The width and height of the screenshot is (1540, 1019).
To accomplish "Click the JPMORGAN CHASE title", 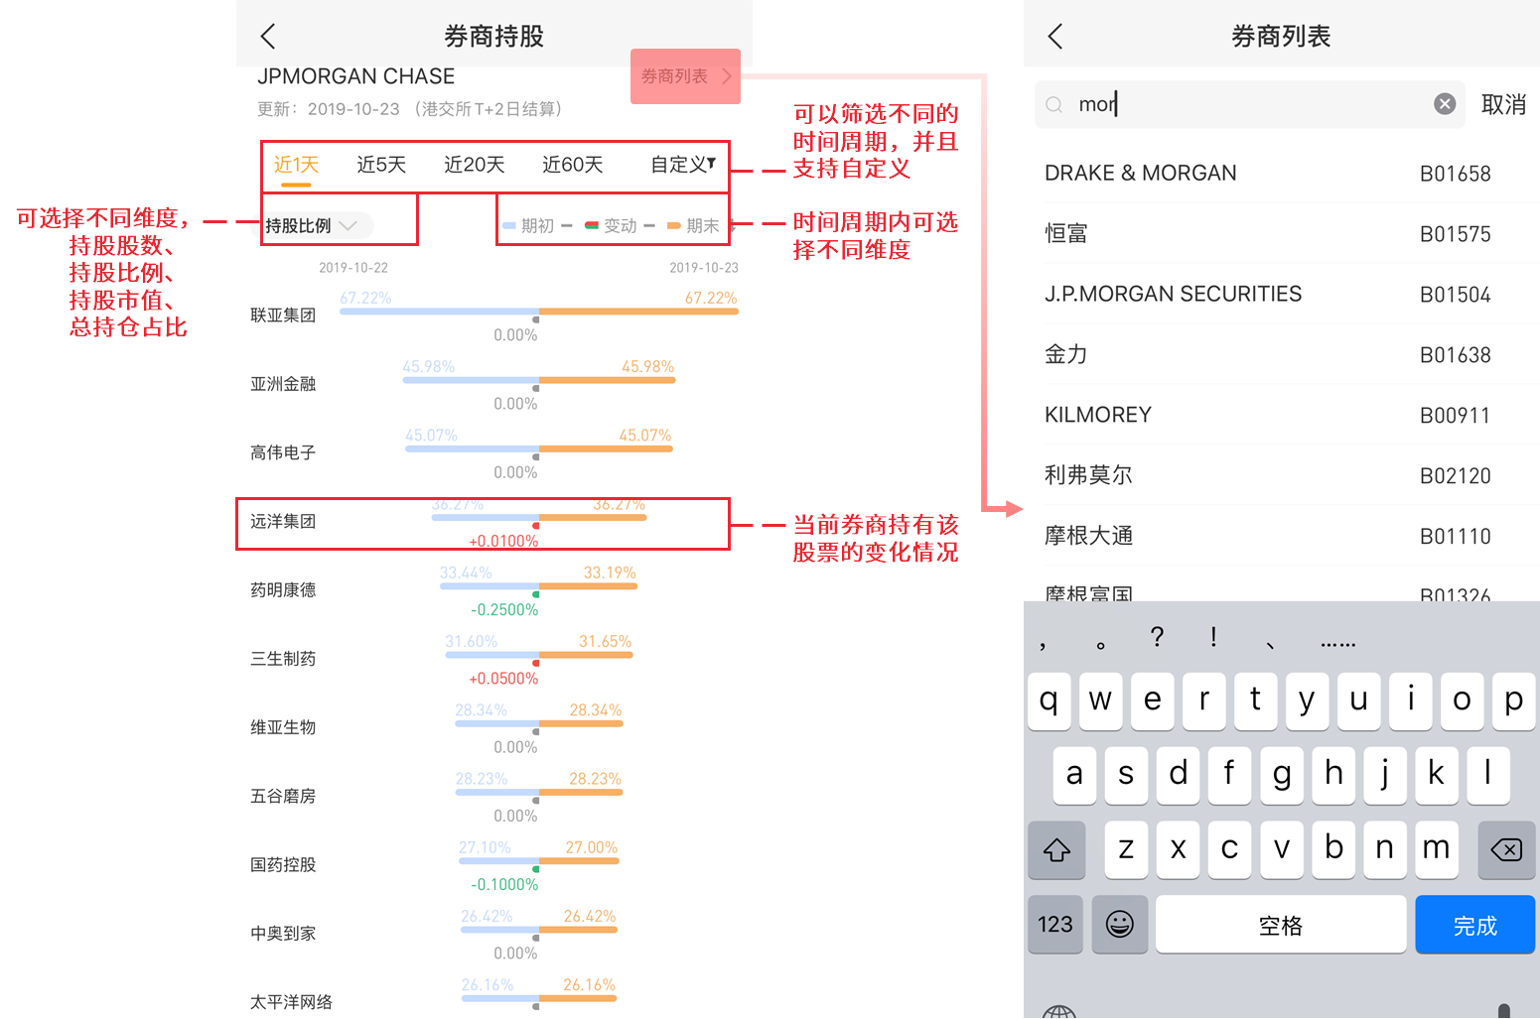I will [356, 77].
